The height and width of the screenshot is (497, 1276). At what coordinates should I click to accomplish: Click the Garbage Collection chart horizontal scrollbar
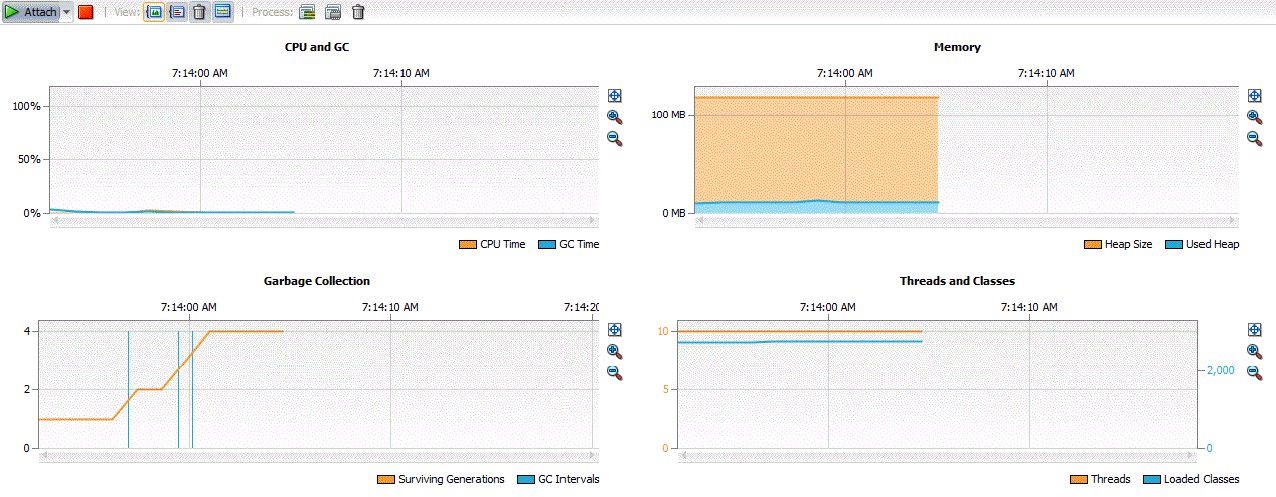click(x=319, y=456)
